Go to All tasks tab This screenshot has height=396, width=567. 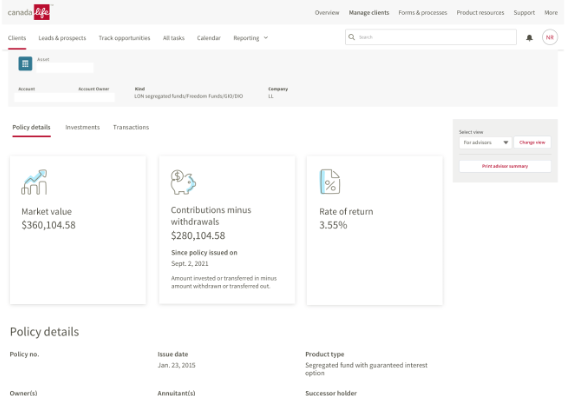pyautogui.click(x=174, y=38)
